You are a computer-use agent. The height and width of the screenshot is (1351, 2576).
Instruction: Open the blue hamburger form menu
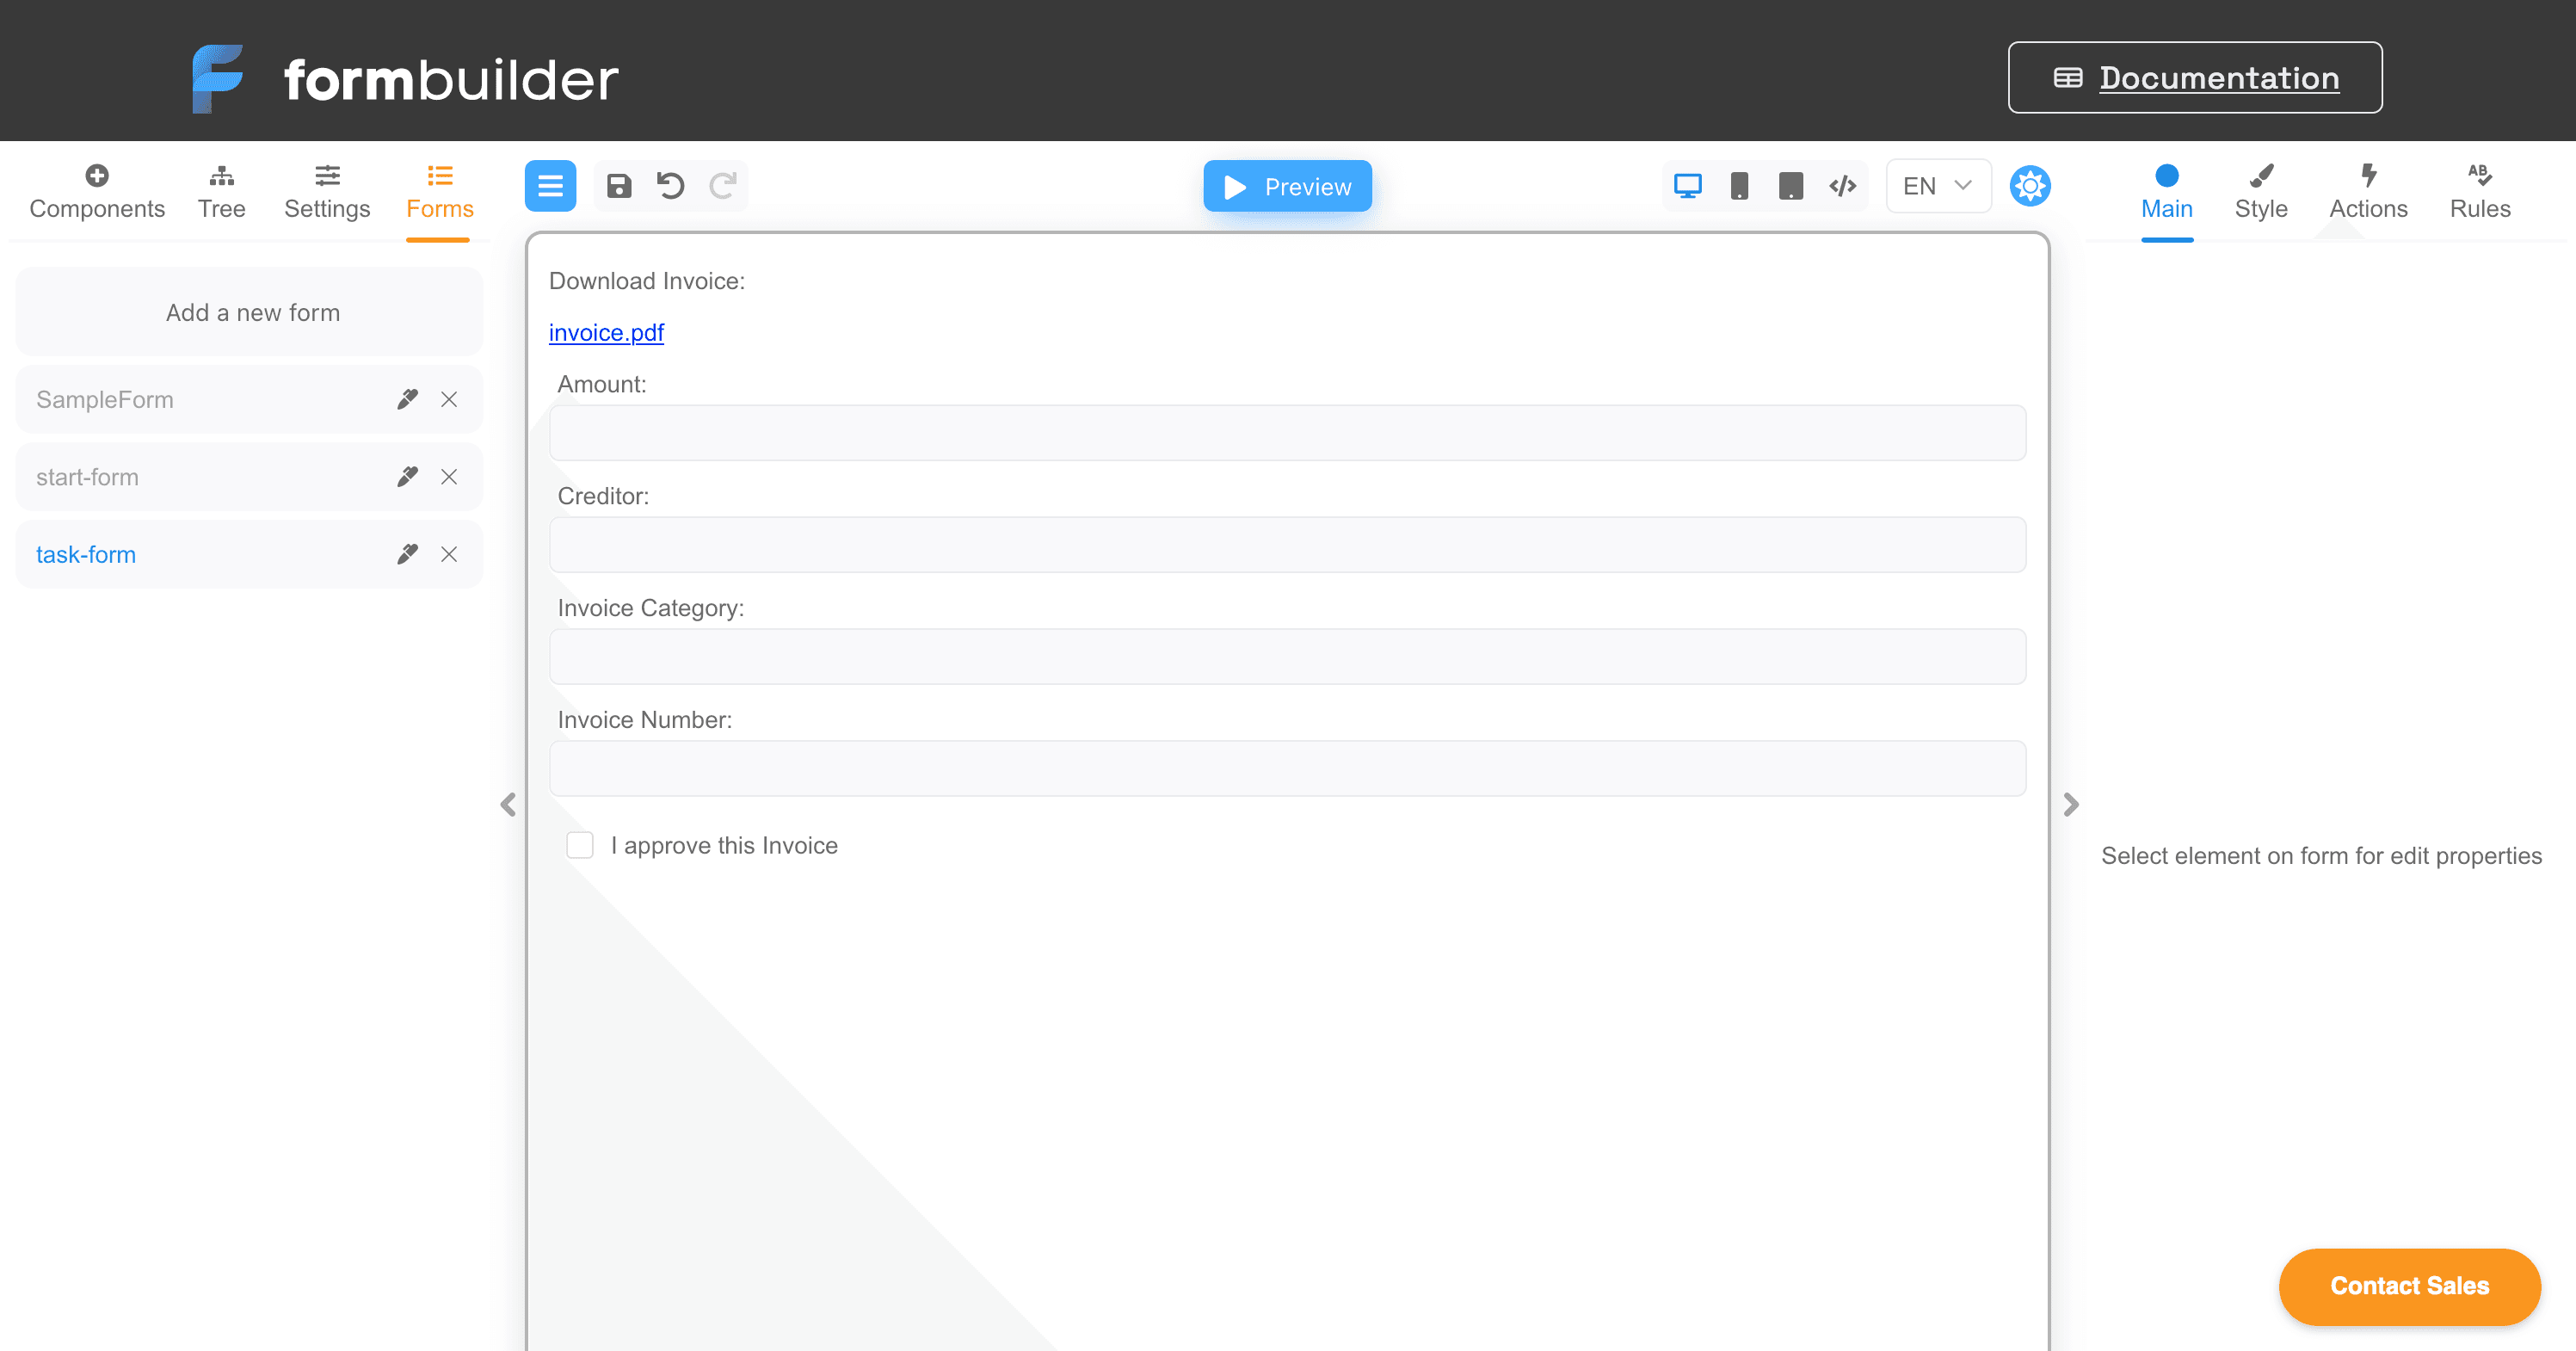(550, 186)
